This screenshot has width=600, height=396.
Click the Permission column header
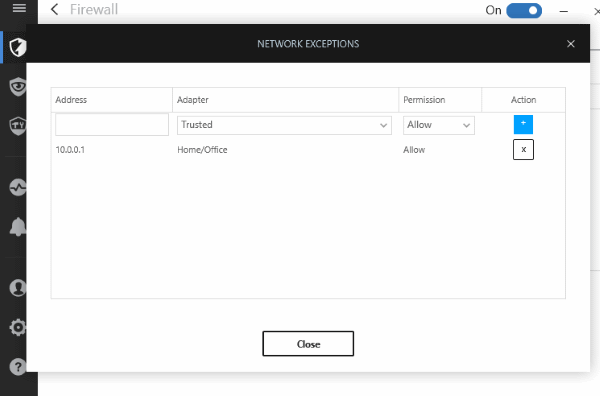(440, 100)
